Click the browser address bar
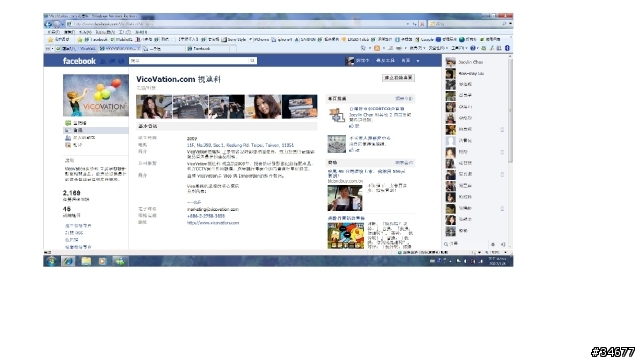The image size is (640, 360). (237, 24)
